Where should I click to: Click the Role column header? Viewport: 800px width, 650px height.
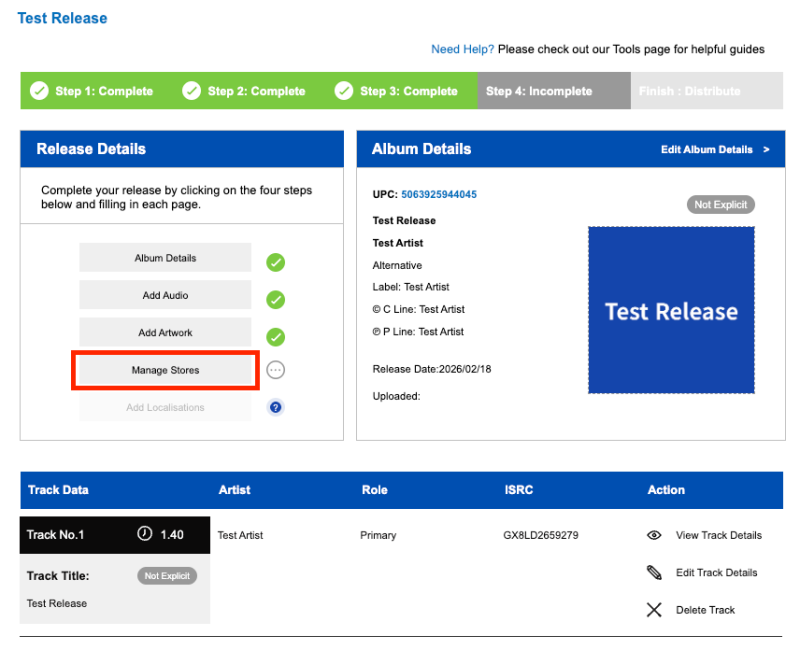(374, 490)
